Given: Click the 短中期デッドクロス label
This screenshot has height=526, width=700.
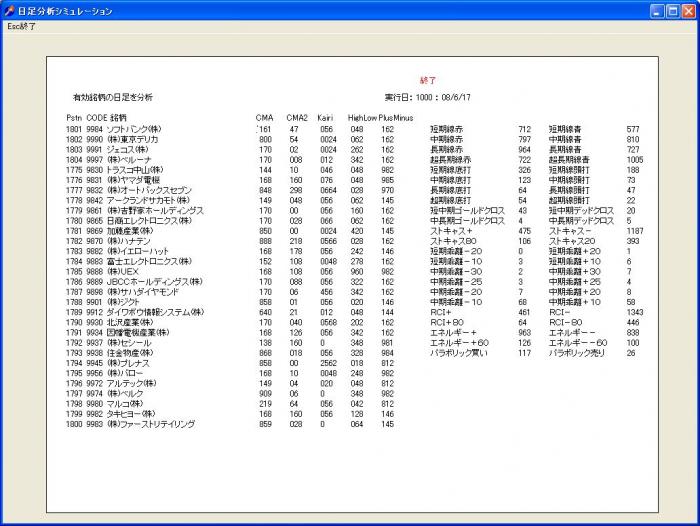Looking at the screenshot, I should pyautogui.click(x=581, y=211).
